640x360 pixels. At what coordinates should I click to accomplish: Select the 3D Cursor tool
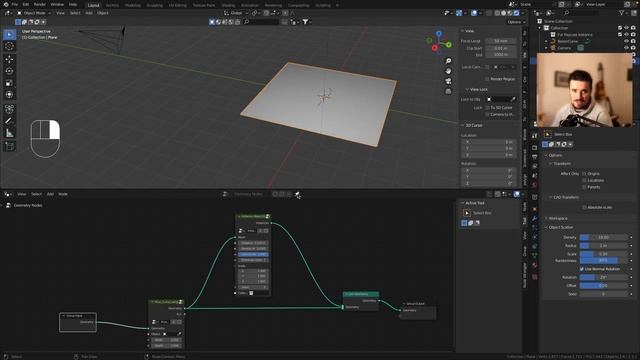point(9,47)
